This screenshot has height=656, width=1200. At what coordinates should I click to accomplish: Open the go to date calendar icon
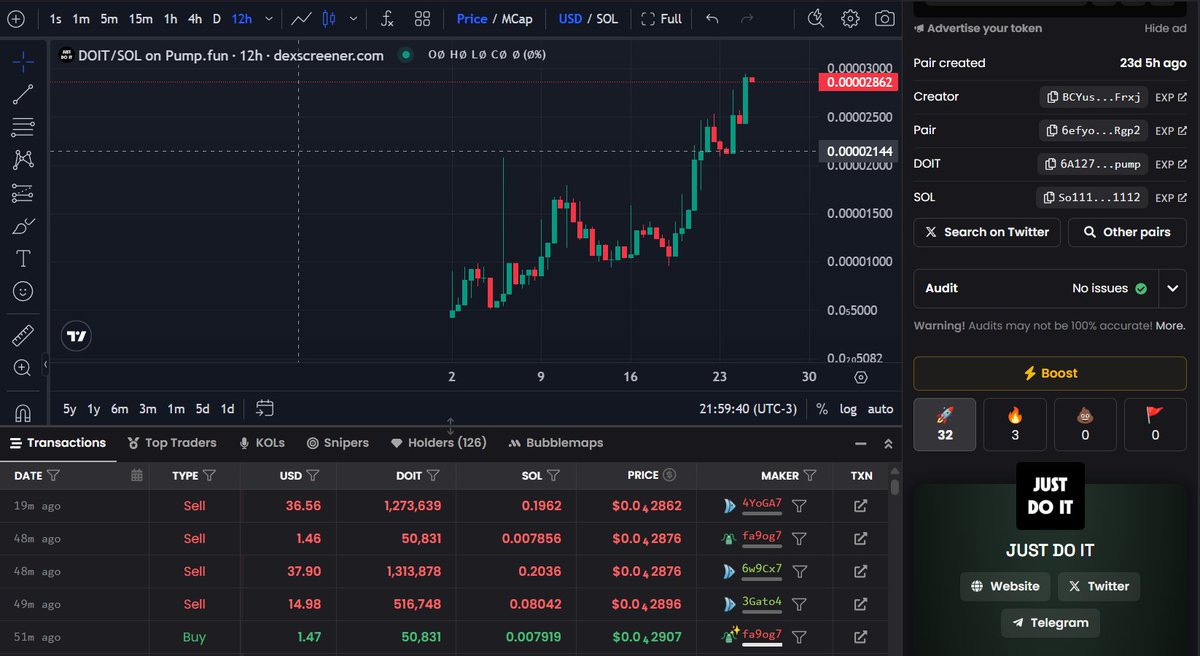[265, 408]
